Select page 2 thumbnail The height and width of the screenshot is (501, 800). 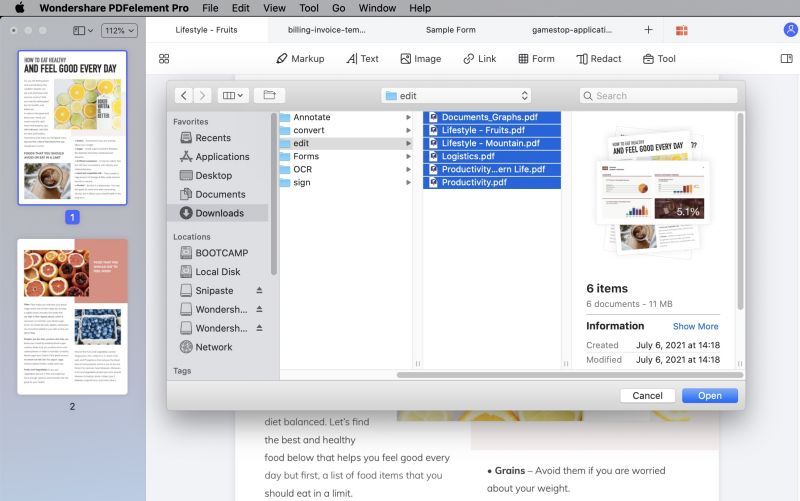(72, 316)
